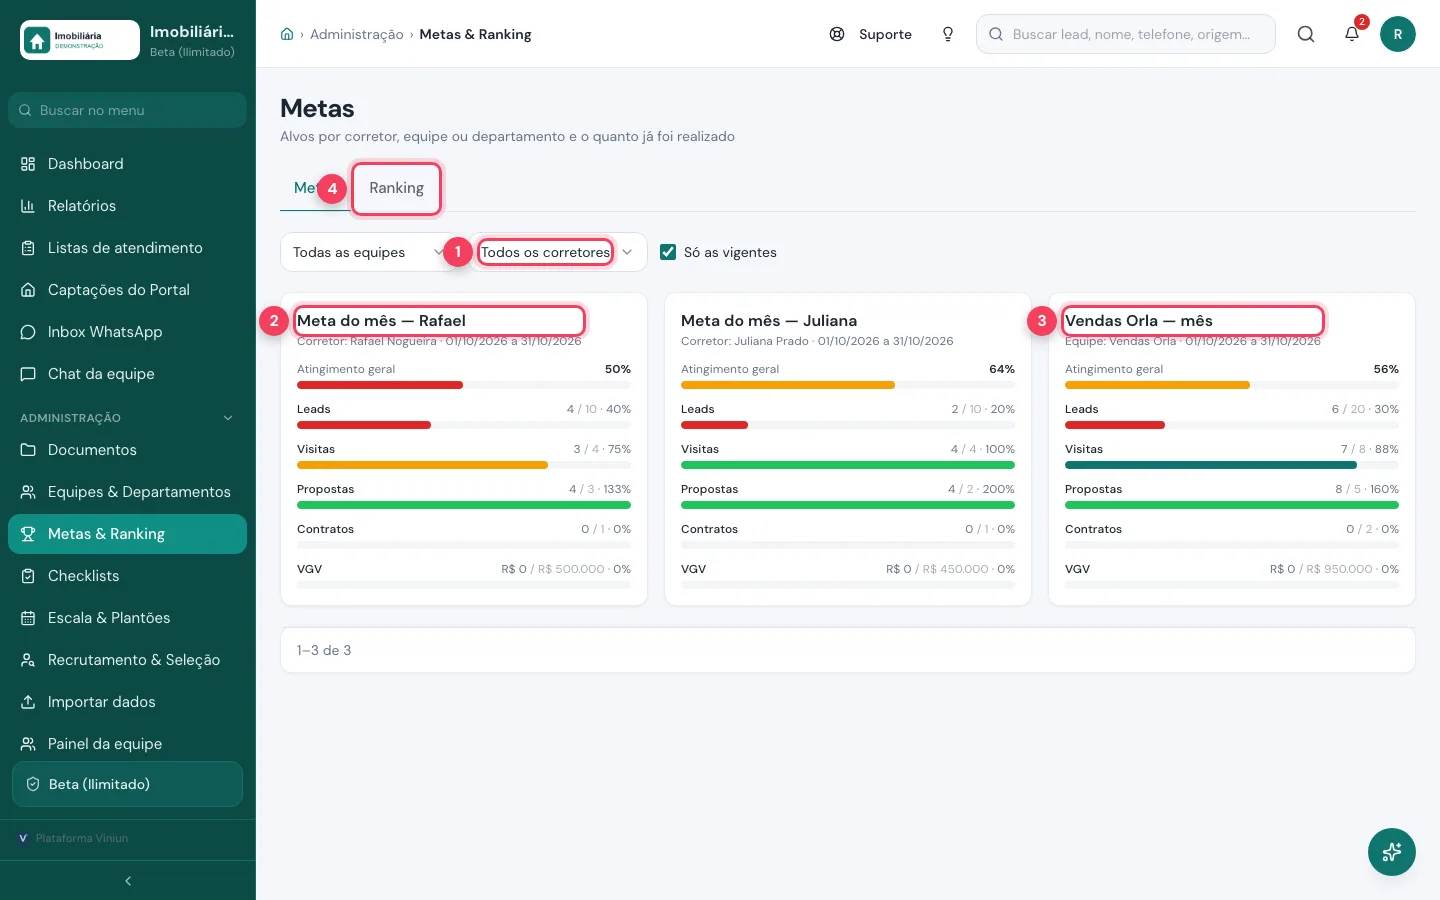Click Rafael's Atingimento geral progress bar
Viewport: 1440px width, 900px height.
coord(464,385)
